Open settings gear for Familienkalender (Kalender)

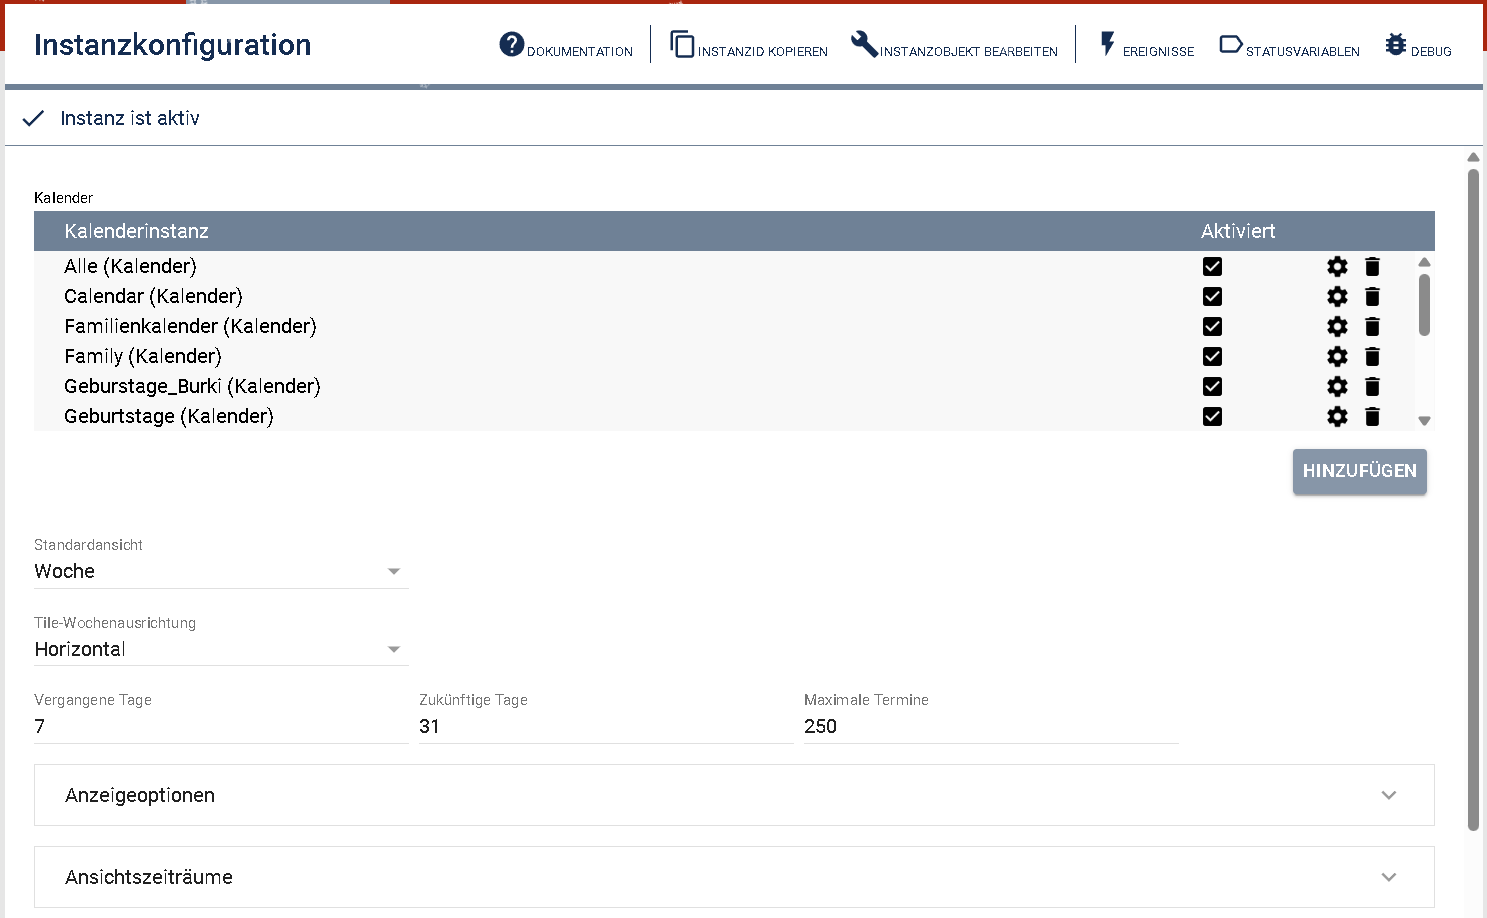1337,327
